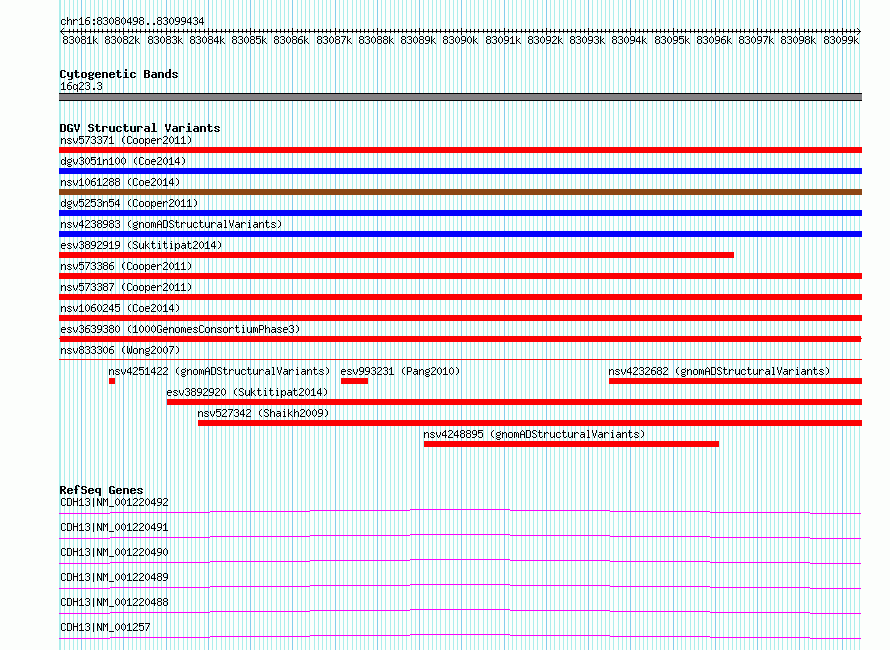
Task: Click the red bar for nsv527342
Action: coord(530,423)
